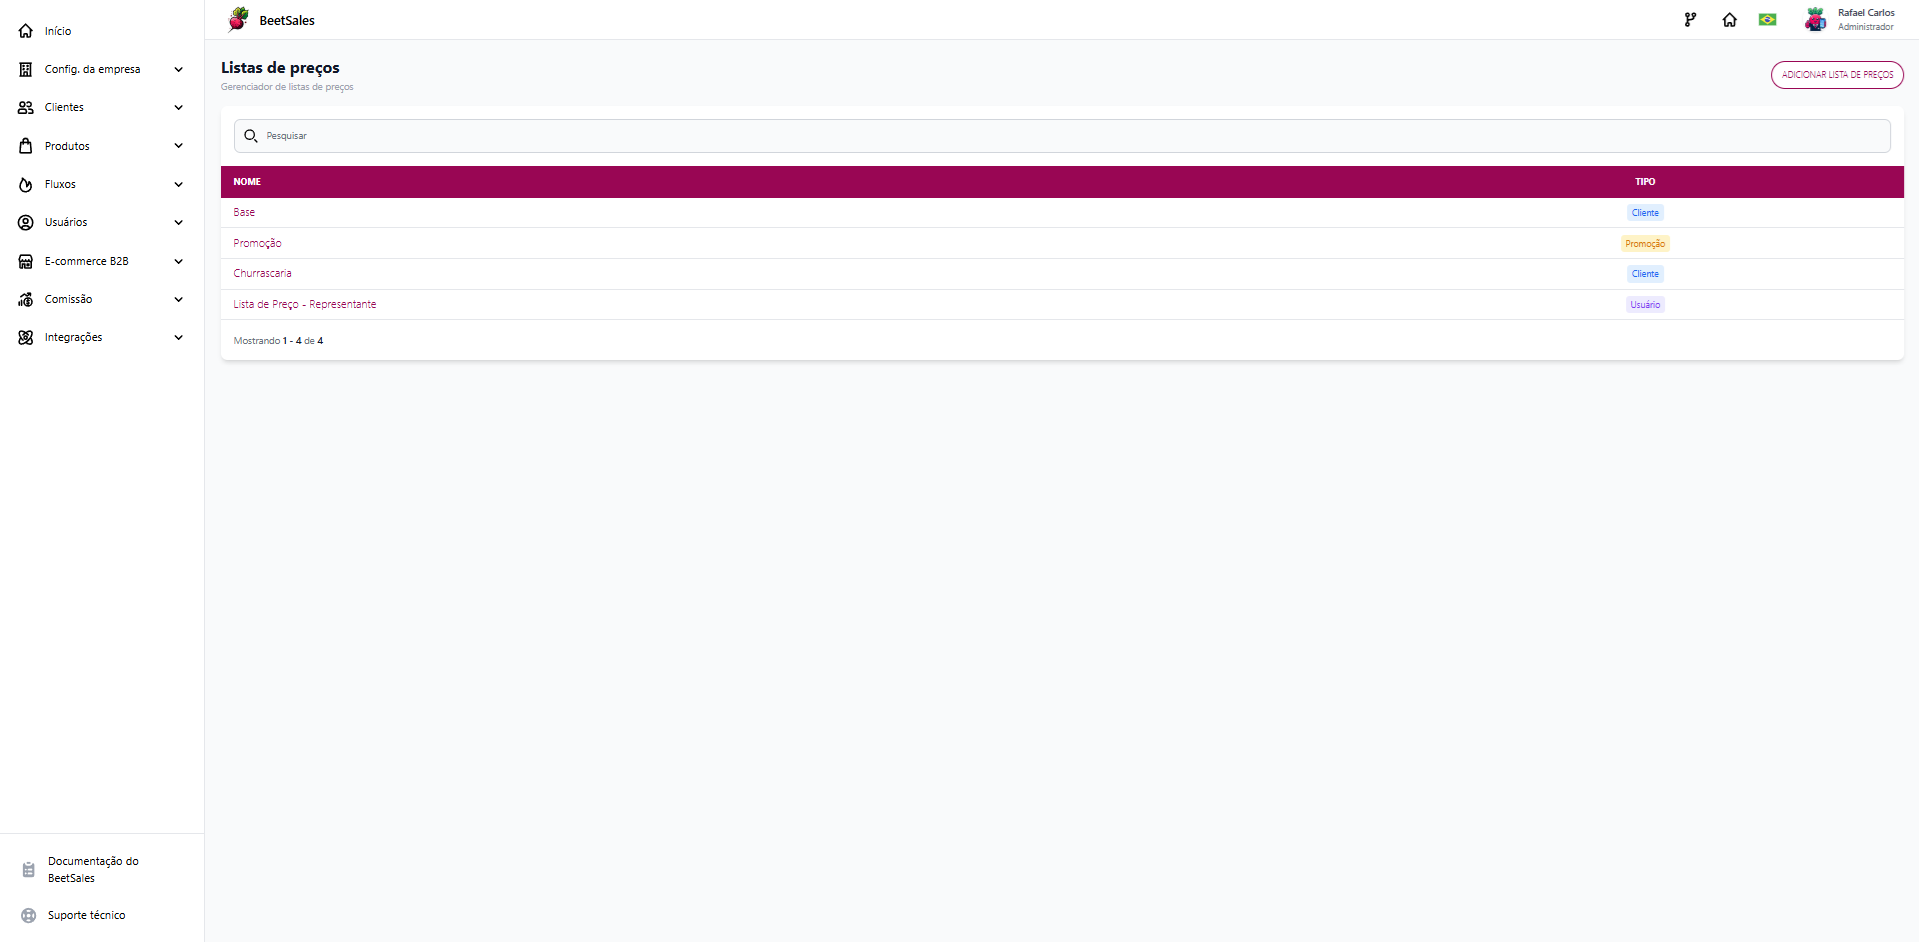This screenshot has height=942, width=1919.
Task: Open the Promoção price list link
Action: click(257, 243)
